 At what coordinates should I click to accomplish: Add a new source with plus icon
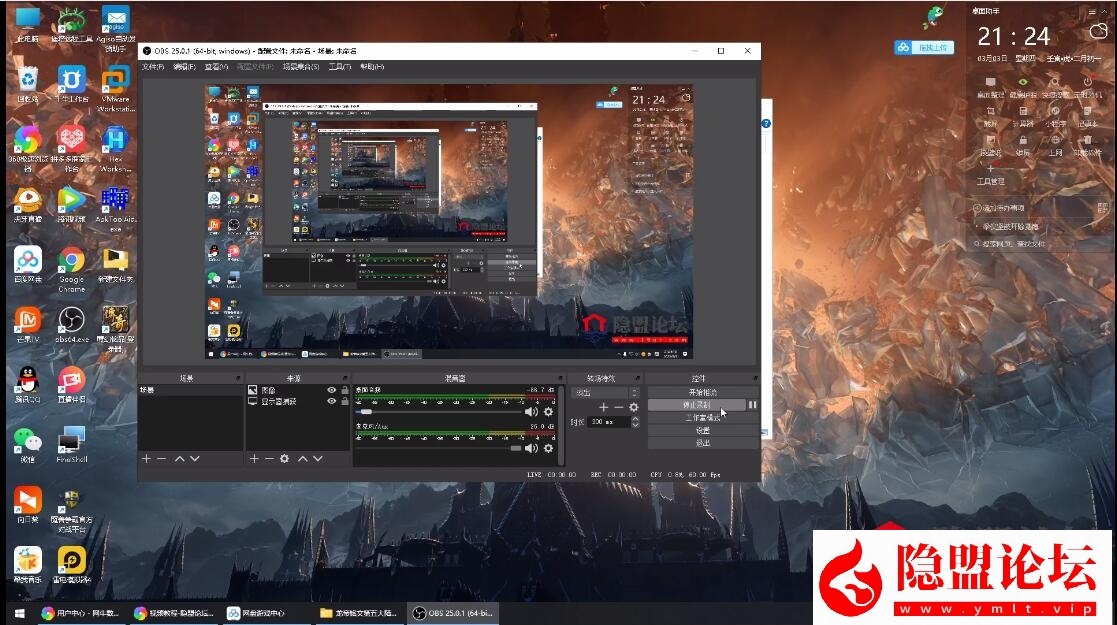(254, 458)
